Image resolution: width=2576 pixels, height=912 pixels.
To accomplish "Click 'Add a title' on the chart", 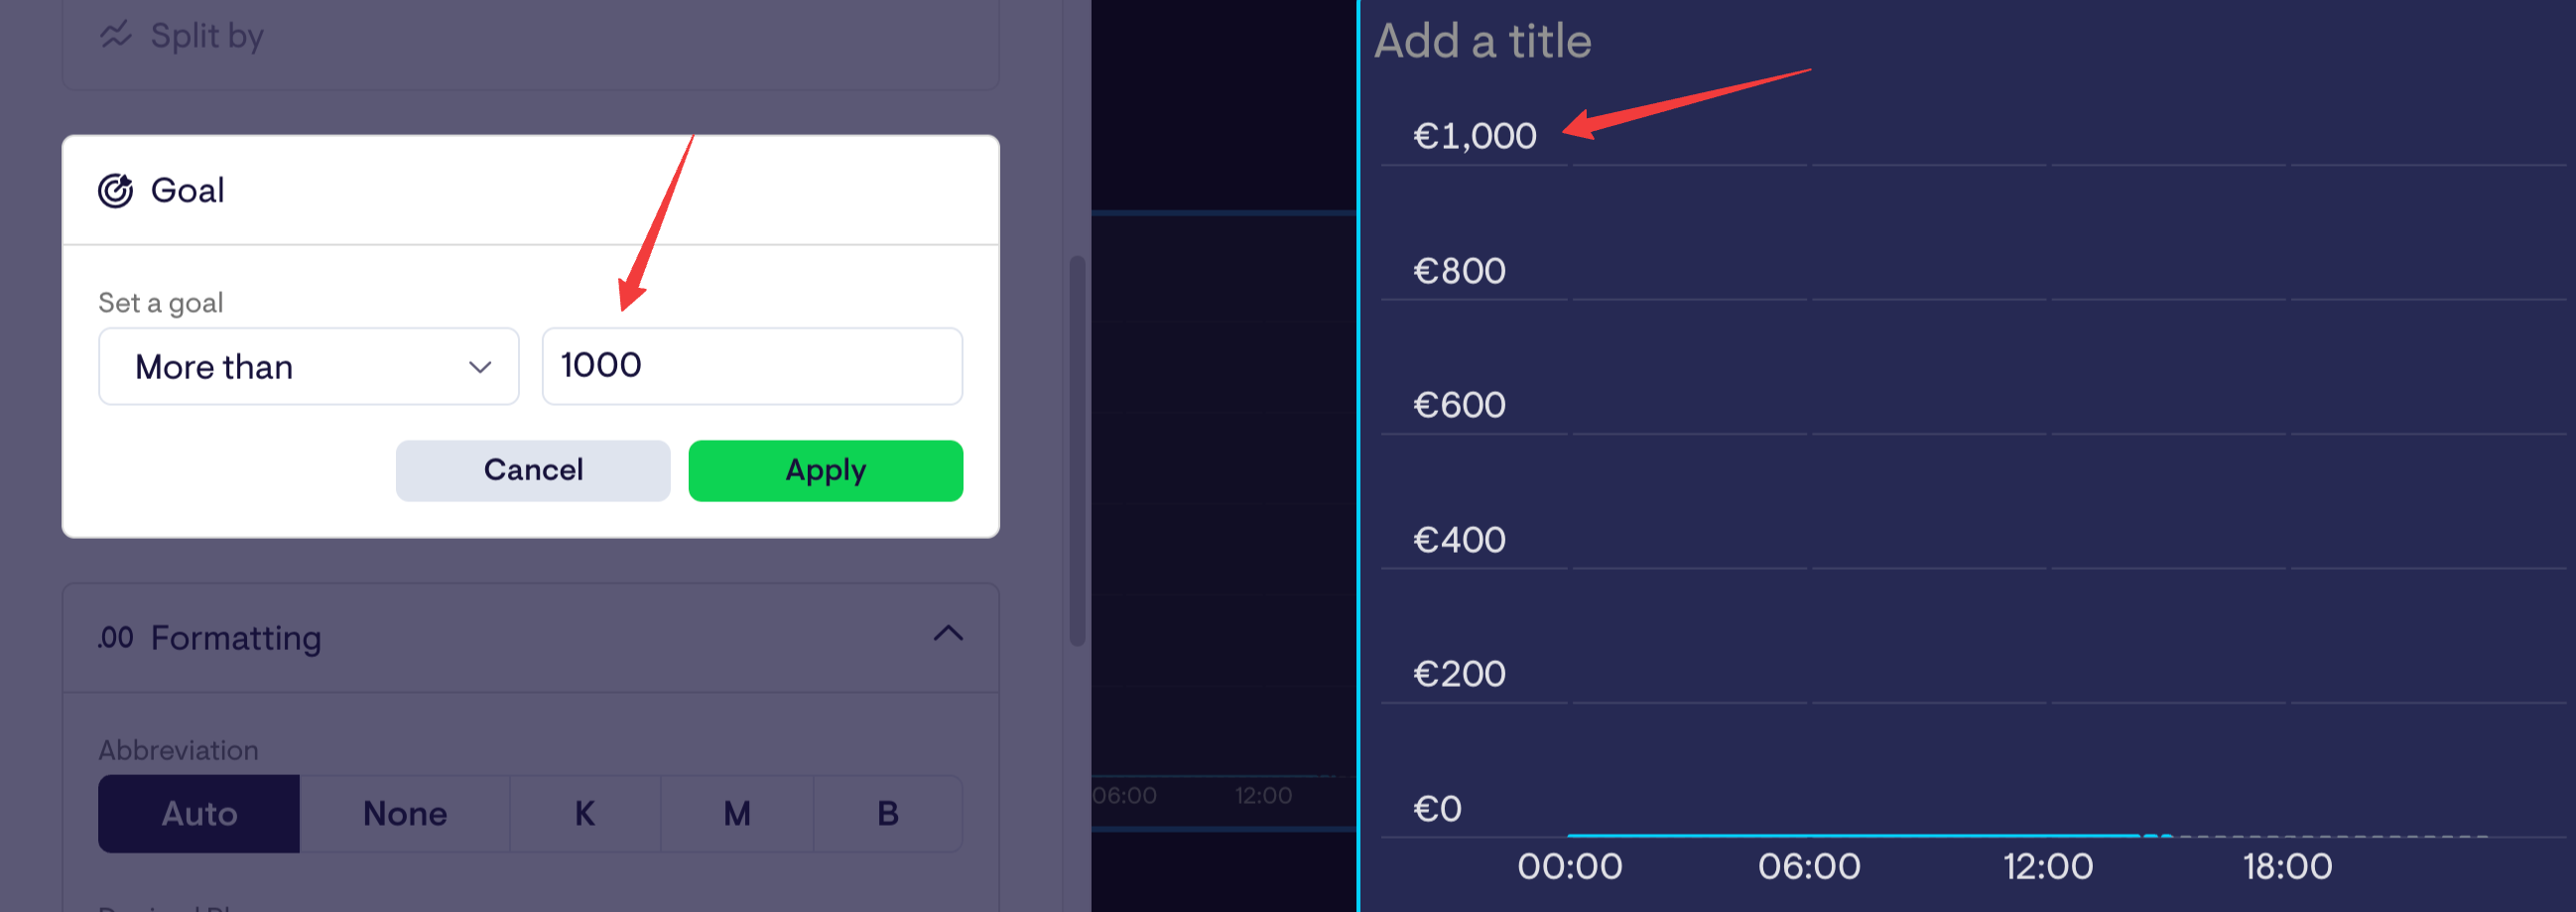I will pyautogui.click(x=1484, y=41).
